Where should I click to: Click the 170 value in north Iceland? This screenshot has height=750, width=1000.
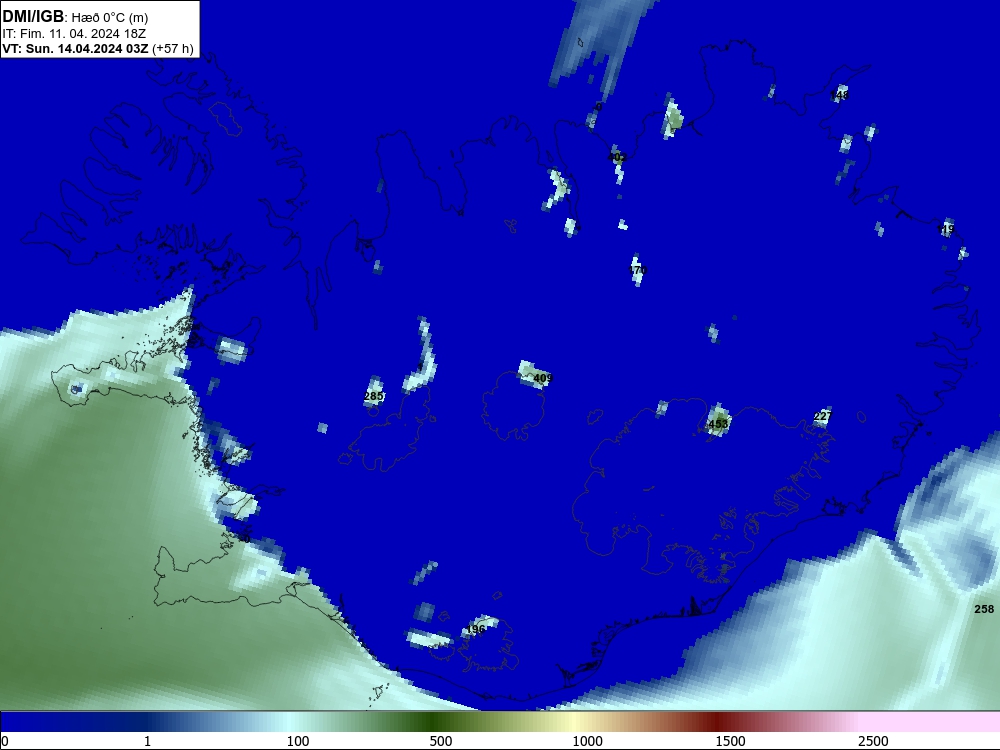pos(637,270)
